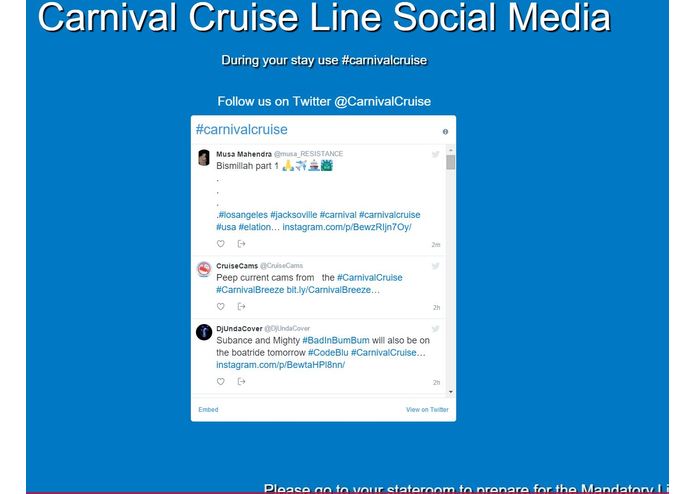This screenshot has width=695, height=494.
Task: Share the CruiseCams tweet
Action: [241, 307]
